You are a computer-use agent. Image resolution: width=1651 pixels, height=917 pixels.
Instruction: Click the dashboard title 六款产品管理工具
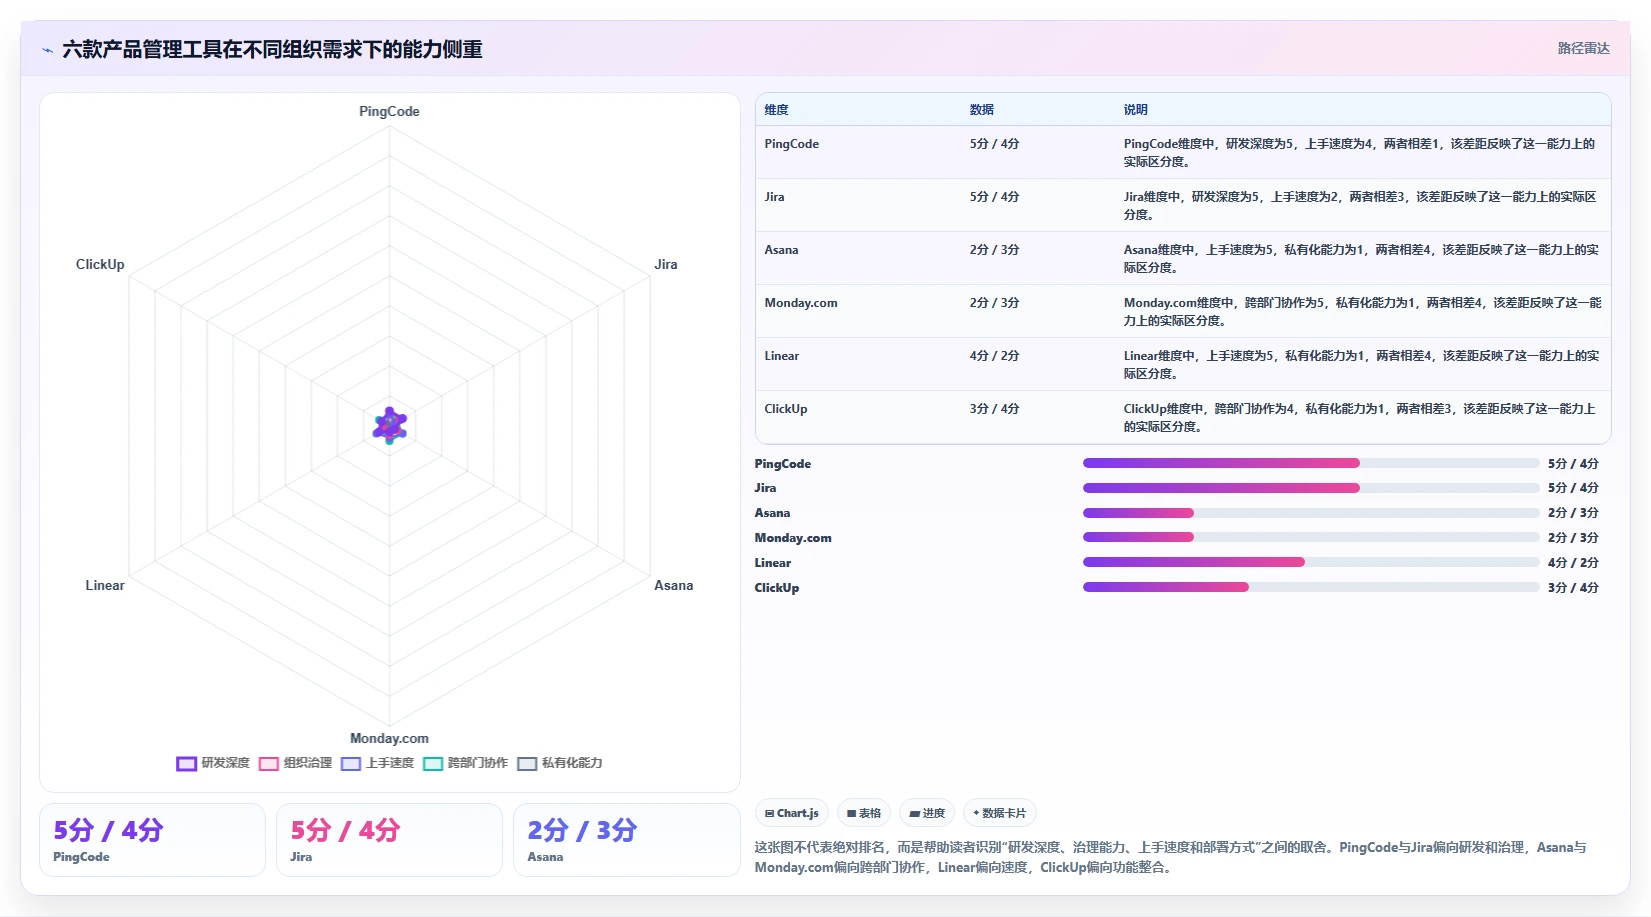272,50
